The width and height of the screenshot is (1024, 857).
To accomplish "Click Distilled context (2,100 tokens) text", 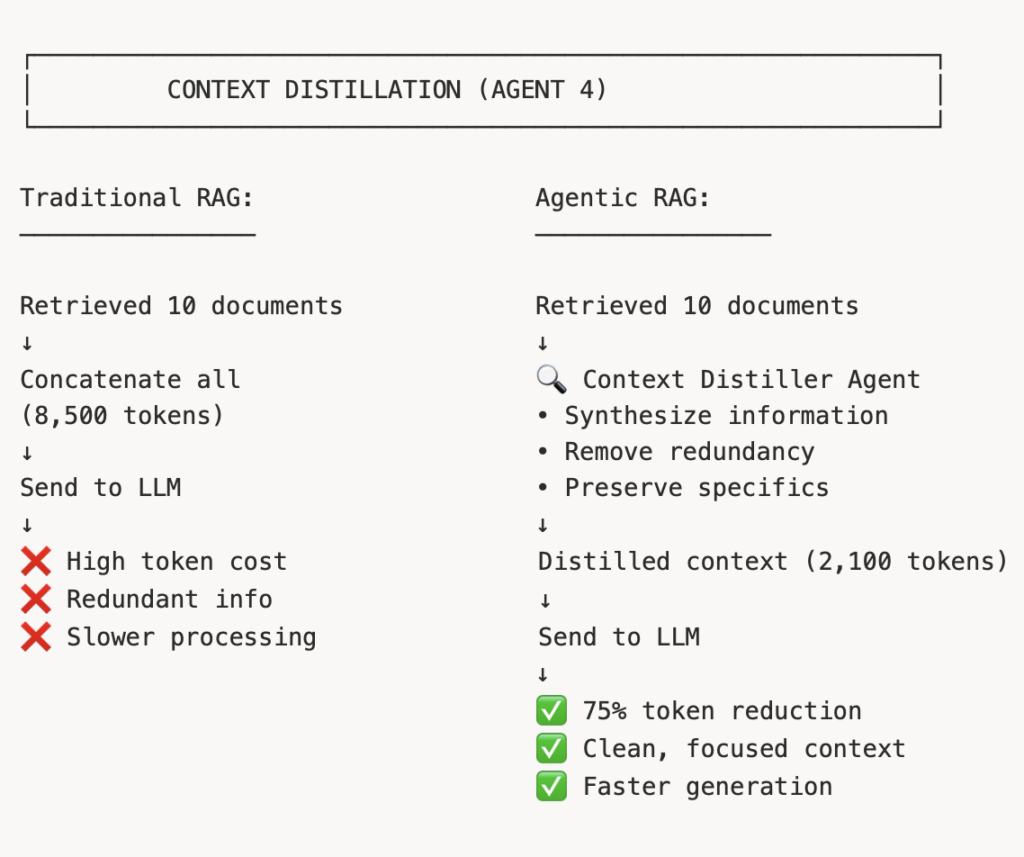I will pyautogui.click(x=772, y=561).
